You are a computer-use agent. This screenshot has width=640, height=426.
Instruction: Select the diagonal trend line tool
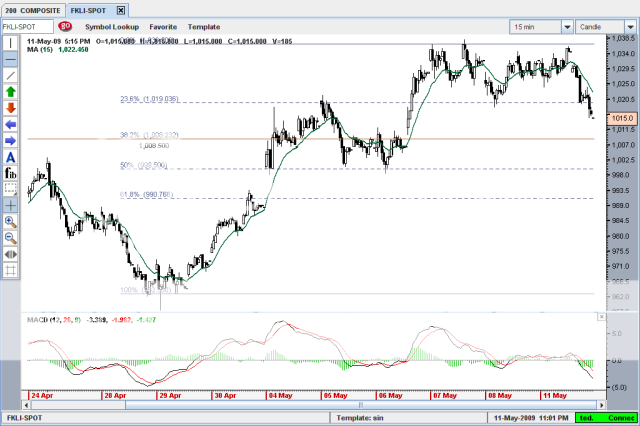pos(11,75)
